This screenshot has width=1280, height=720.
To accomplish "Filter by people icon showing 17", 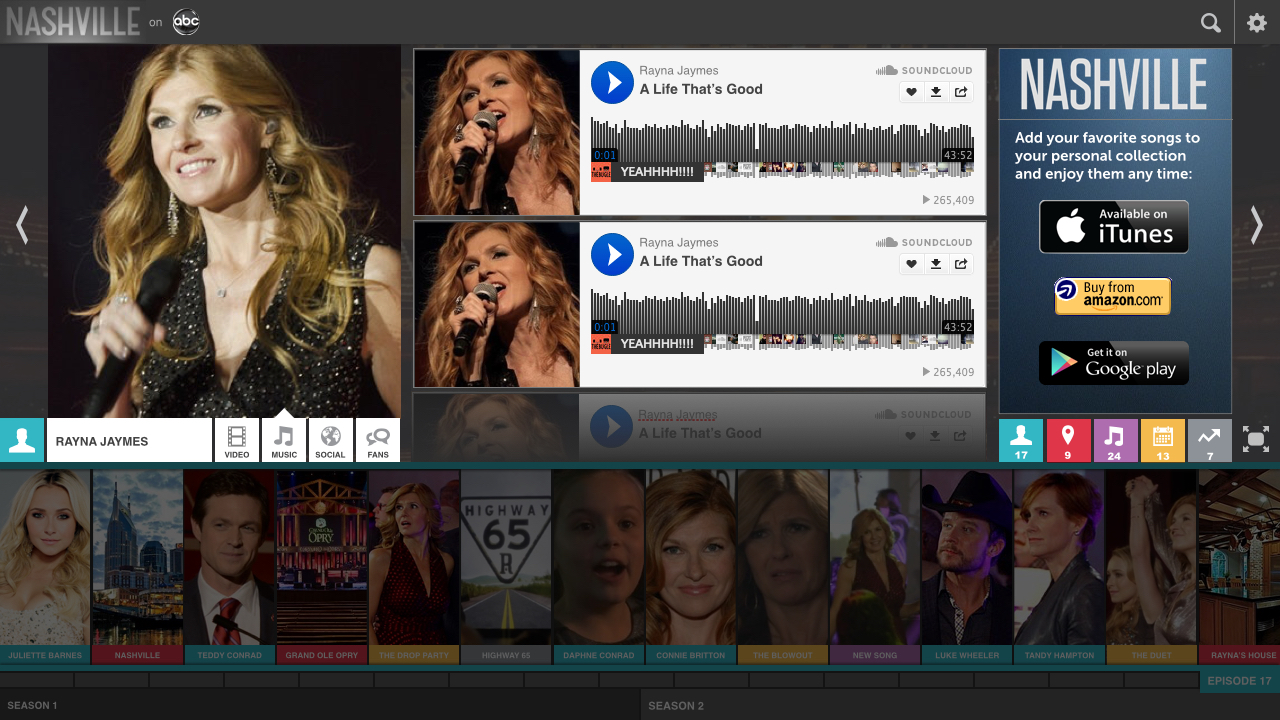I will pyautogui.click(x=1021, y=440).
